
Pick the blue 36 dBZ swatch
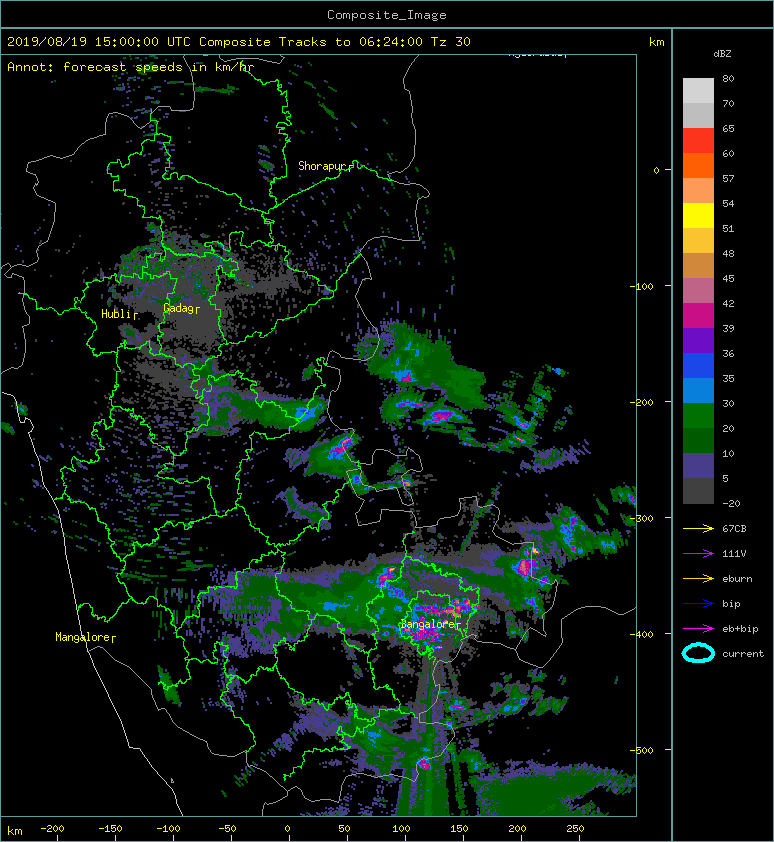[x=698, y=365]
